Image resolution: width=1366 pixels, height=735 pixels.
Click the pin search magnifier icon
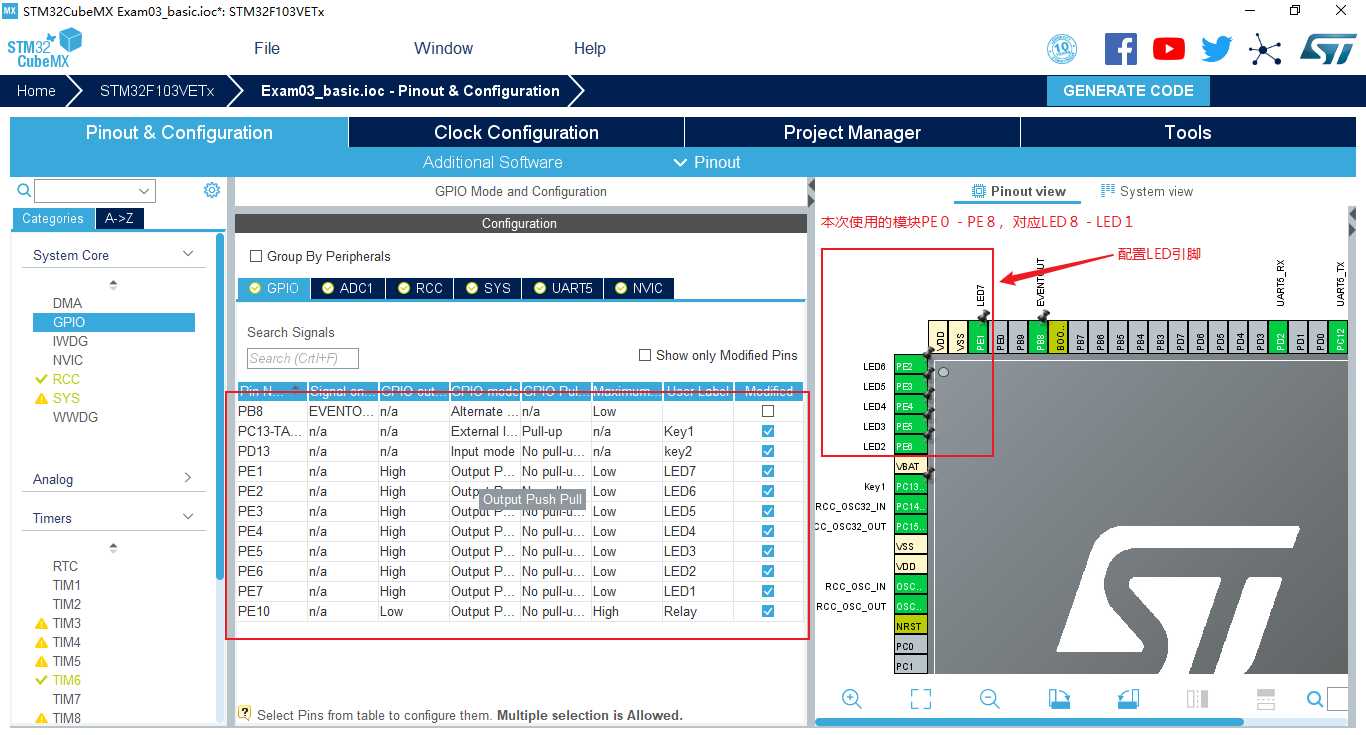(1315, 699)
